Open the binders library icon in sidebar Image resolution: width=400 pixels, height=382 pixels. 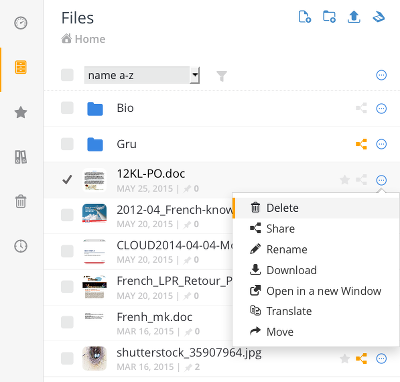point(21,157)
